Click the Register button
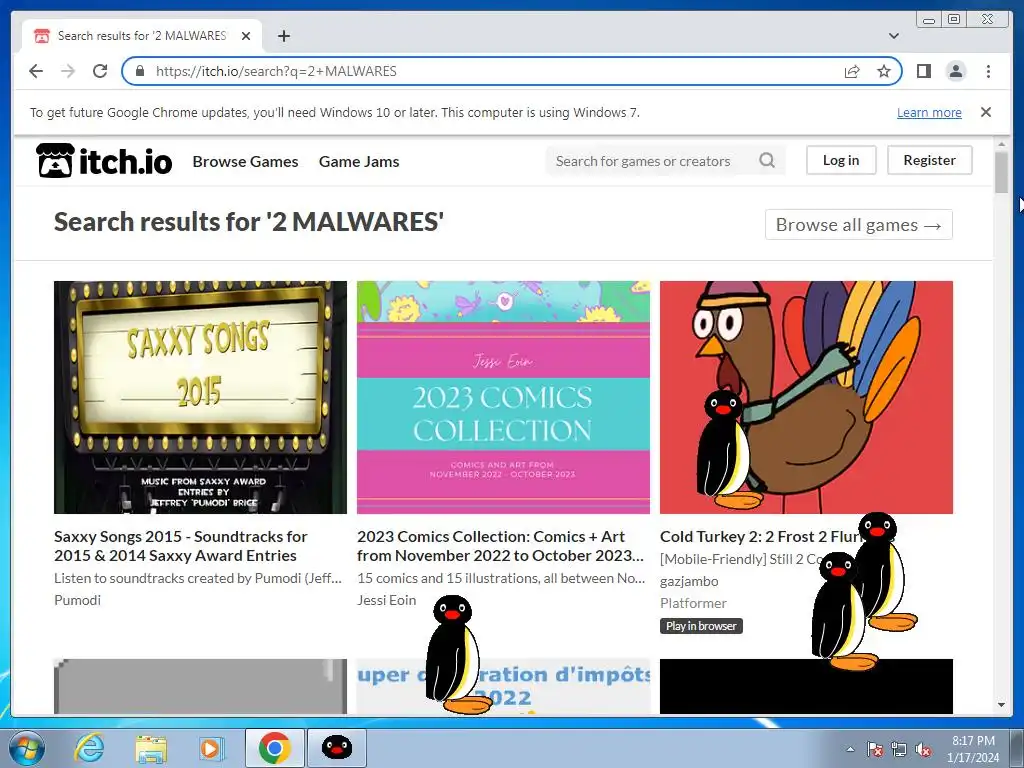 (x=929, y=160)
